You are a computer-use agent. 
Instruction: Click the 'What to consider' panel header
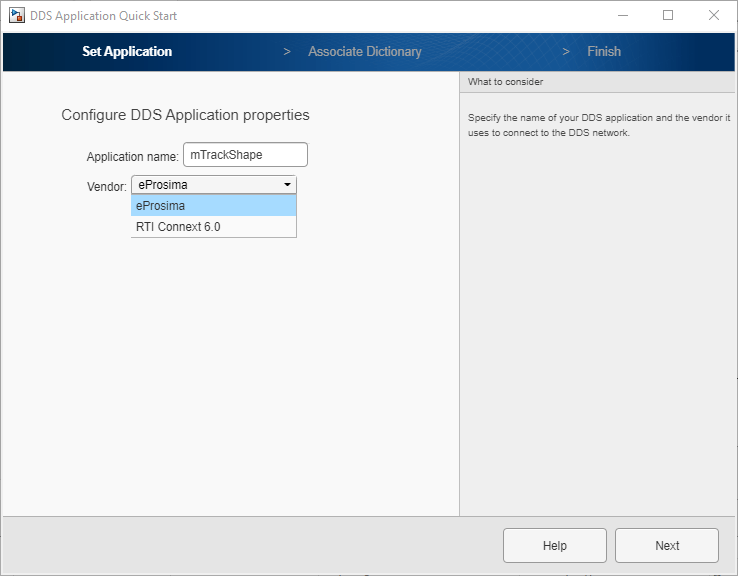(x=597, y=82)
